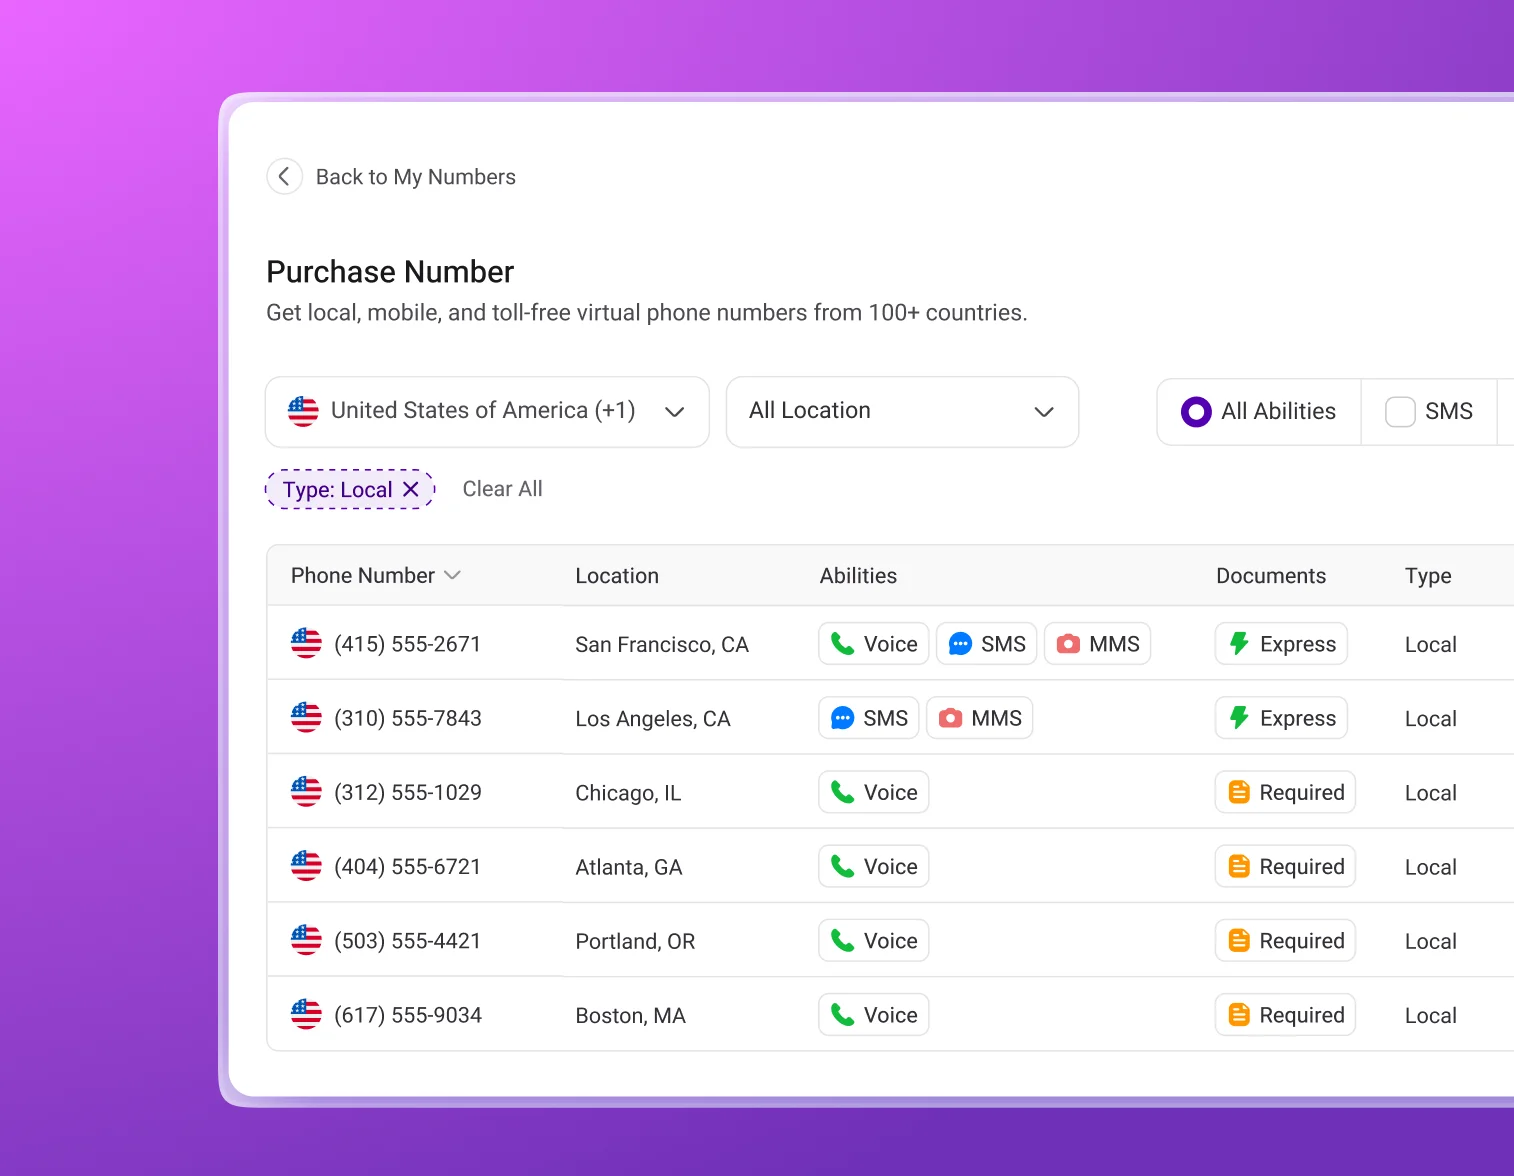Screen dimensions: 1514x1176
Task: Click the SMS badge in San Francisco row
Action: coord(987,644)
